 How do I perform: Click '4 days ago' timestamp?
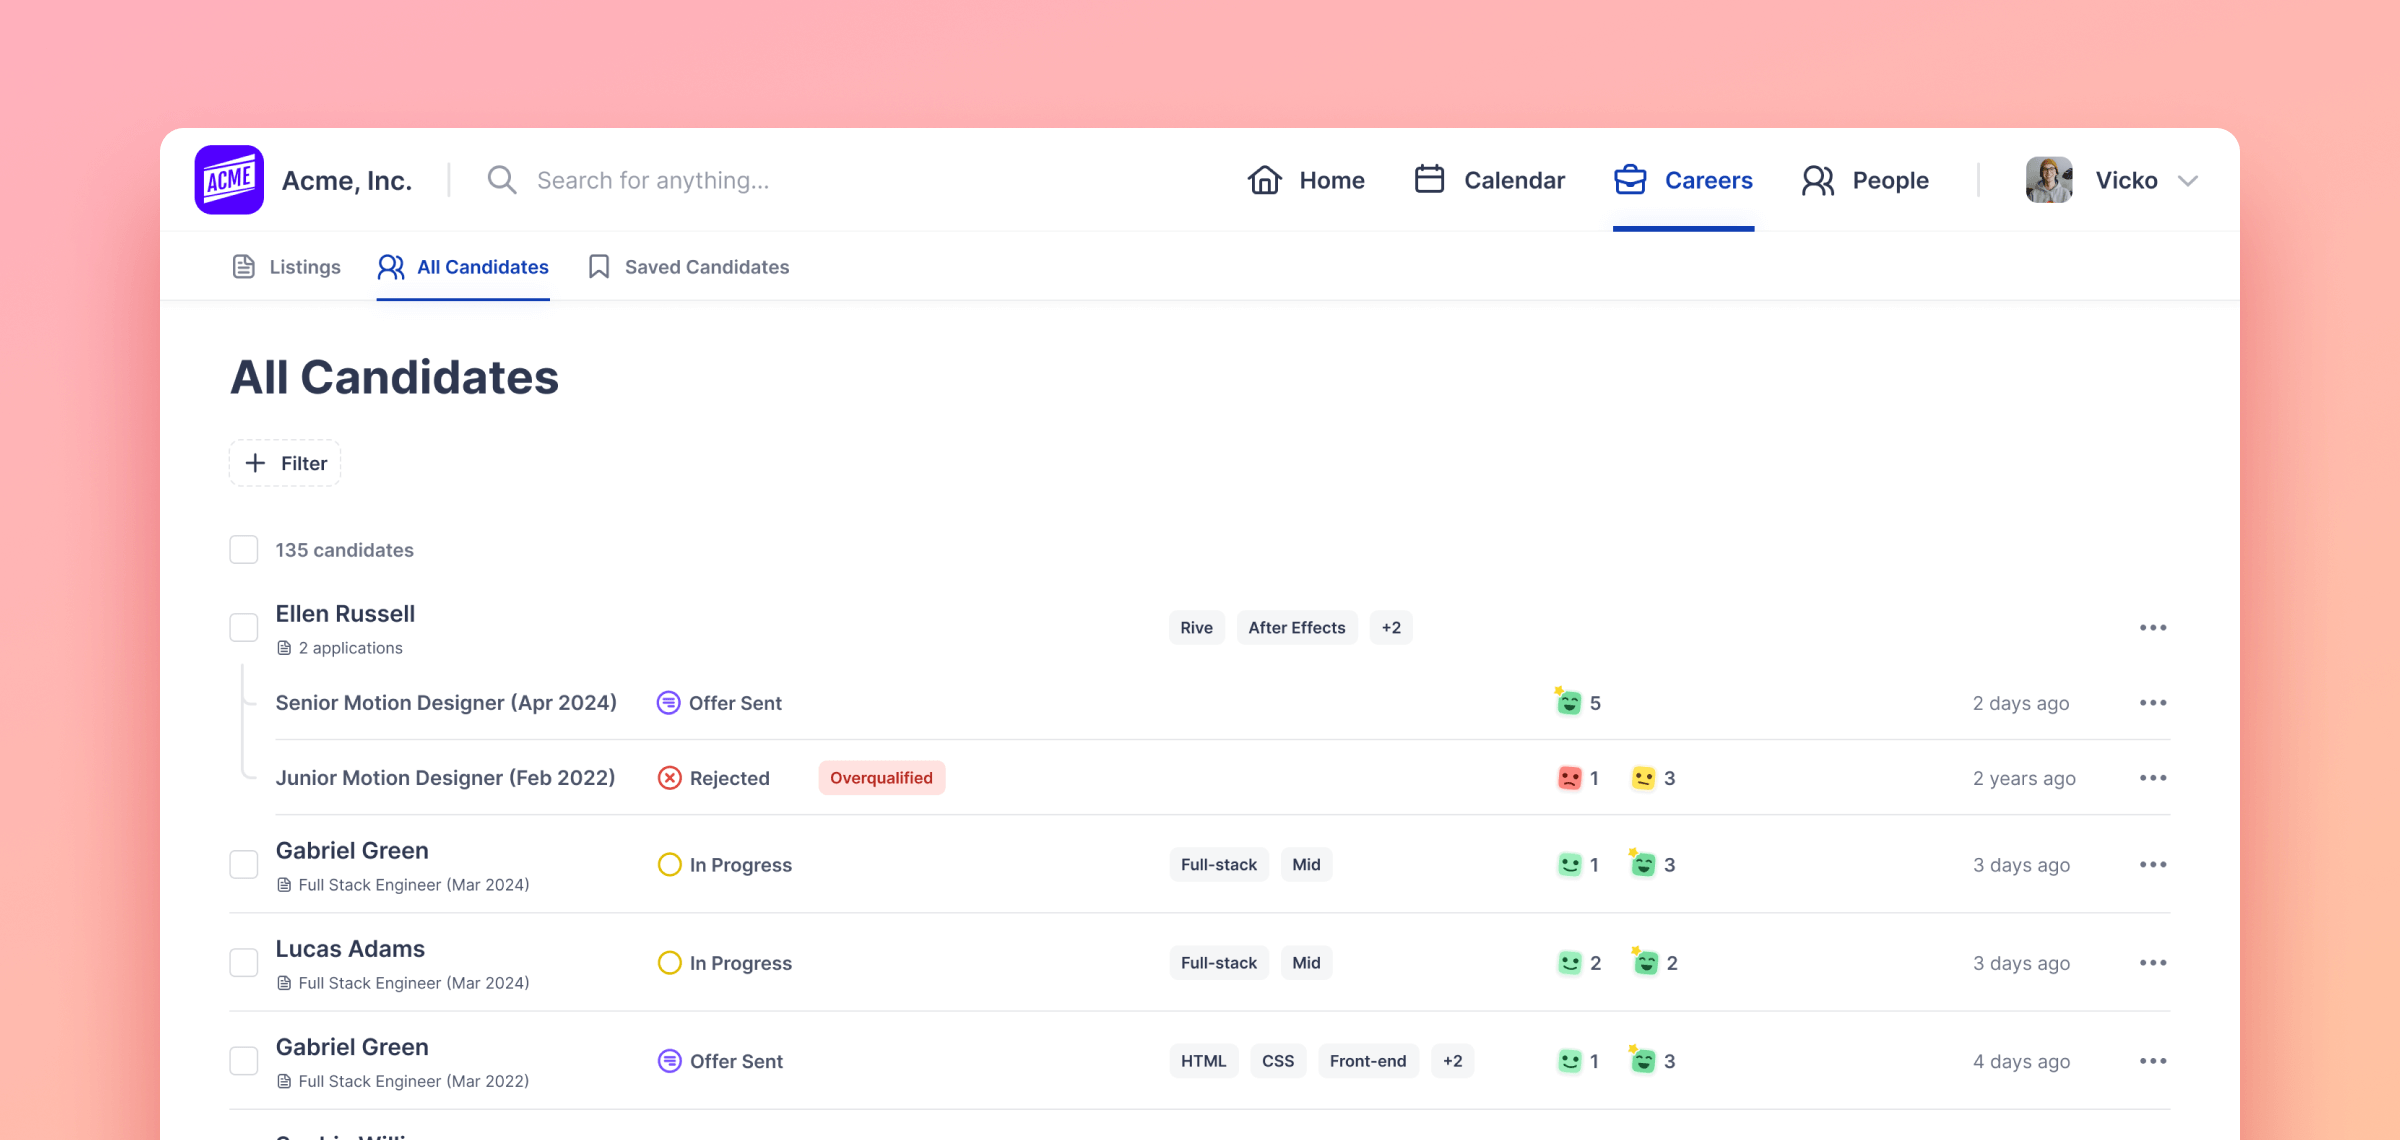pyautogui.click(x=2021, y=1061)
